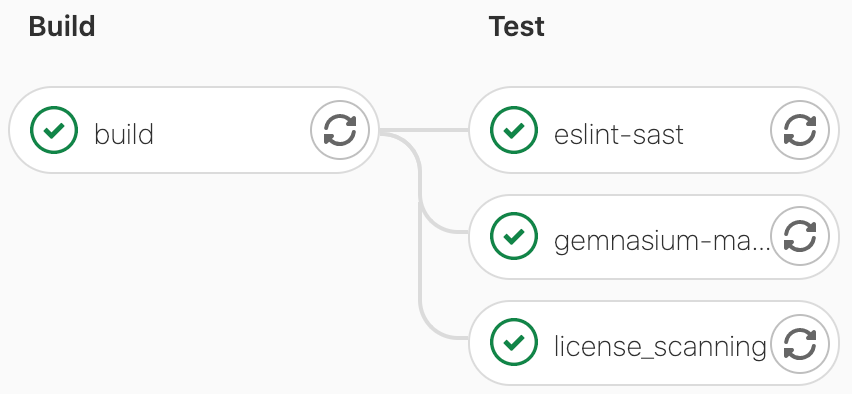The image size is (852, 394).
Task: Open the license_scanning job details
Action: (660, 347)
